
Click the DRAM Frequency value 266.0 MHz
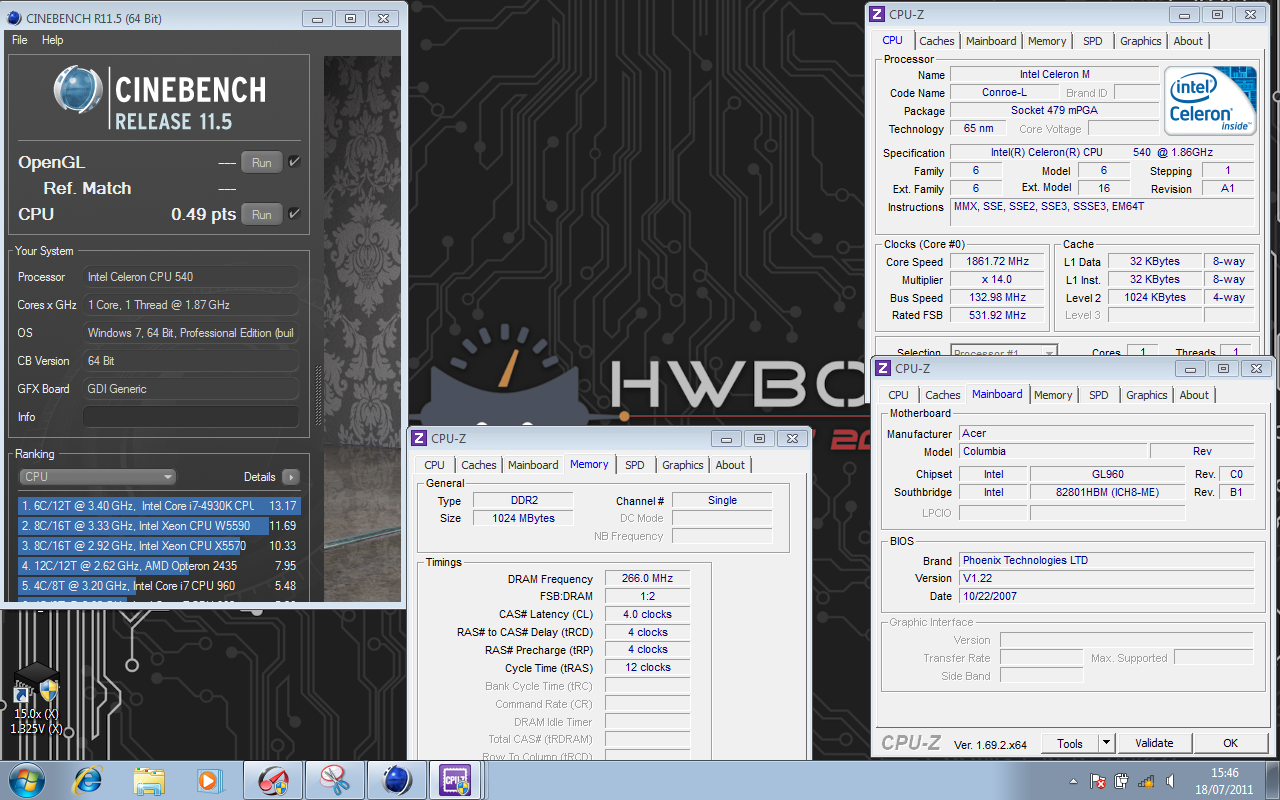pyautogui.click(x=647, y=579)
